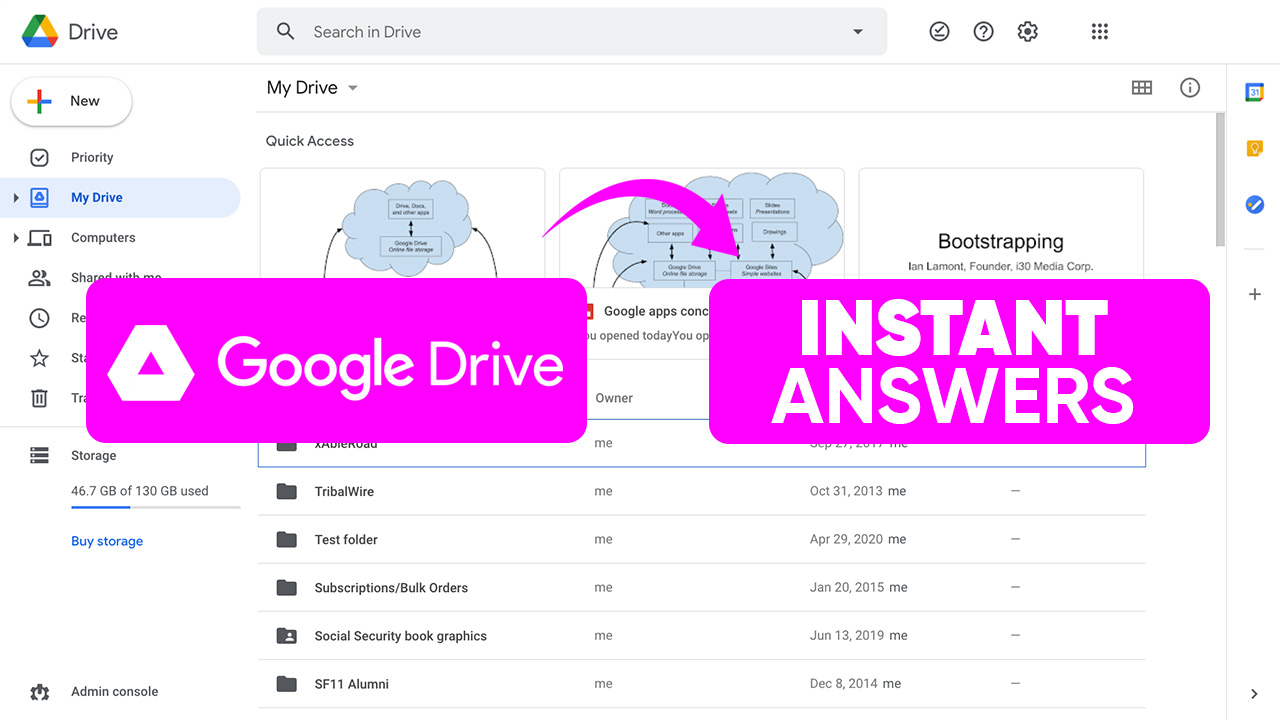Viewport: 1280px width, 720px height.
Task: Show the side panel via bottom-right chevron
Action: [1253, 693]
